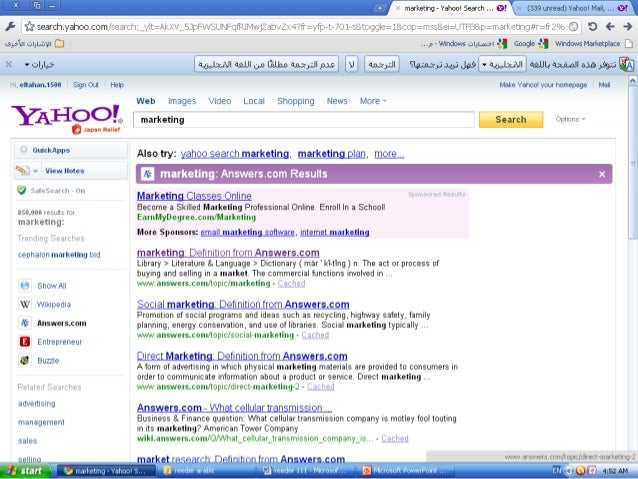The image size is (638, 479).
Task: Open Marketing Classes Online sponsored link
Action: [x=194, y=196]
